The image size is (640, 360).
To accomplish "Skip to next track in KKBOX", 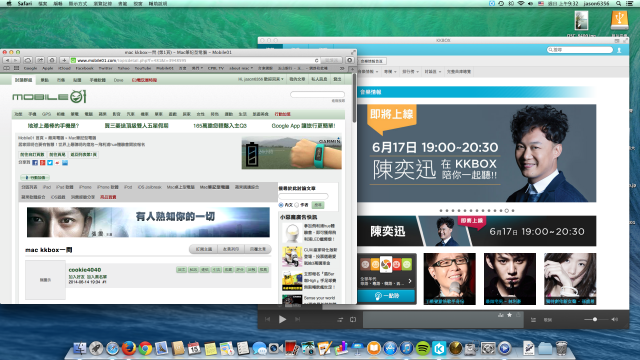I will pos(298,320).
